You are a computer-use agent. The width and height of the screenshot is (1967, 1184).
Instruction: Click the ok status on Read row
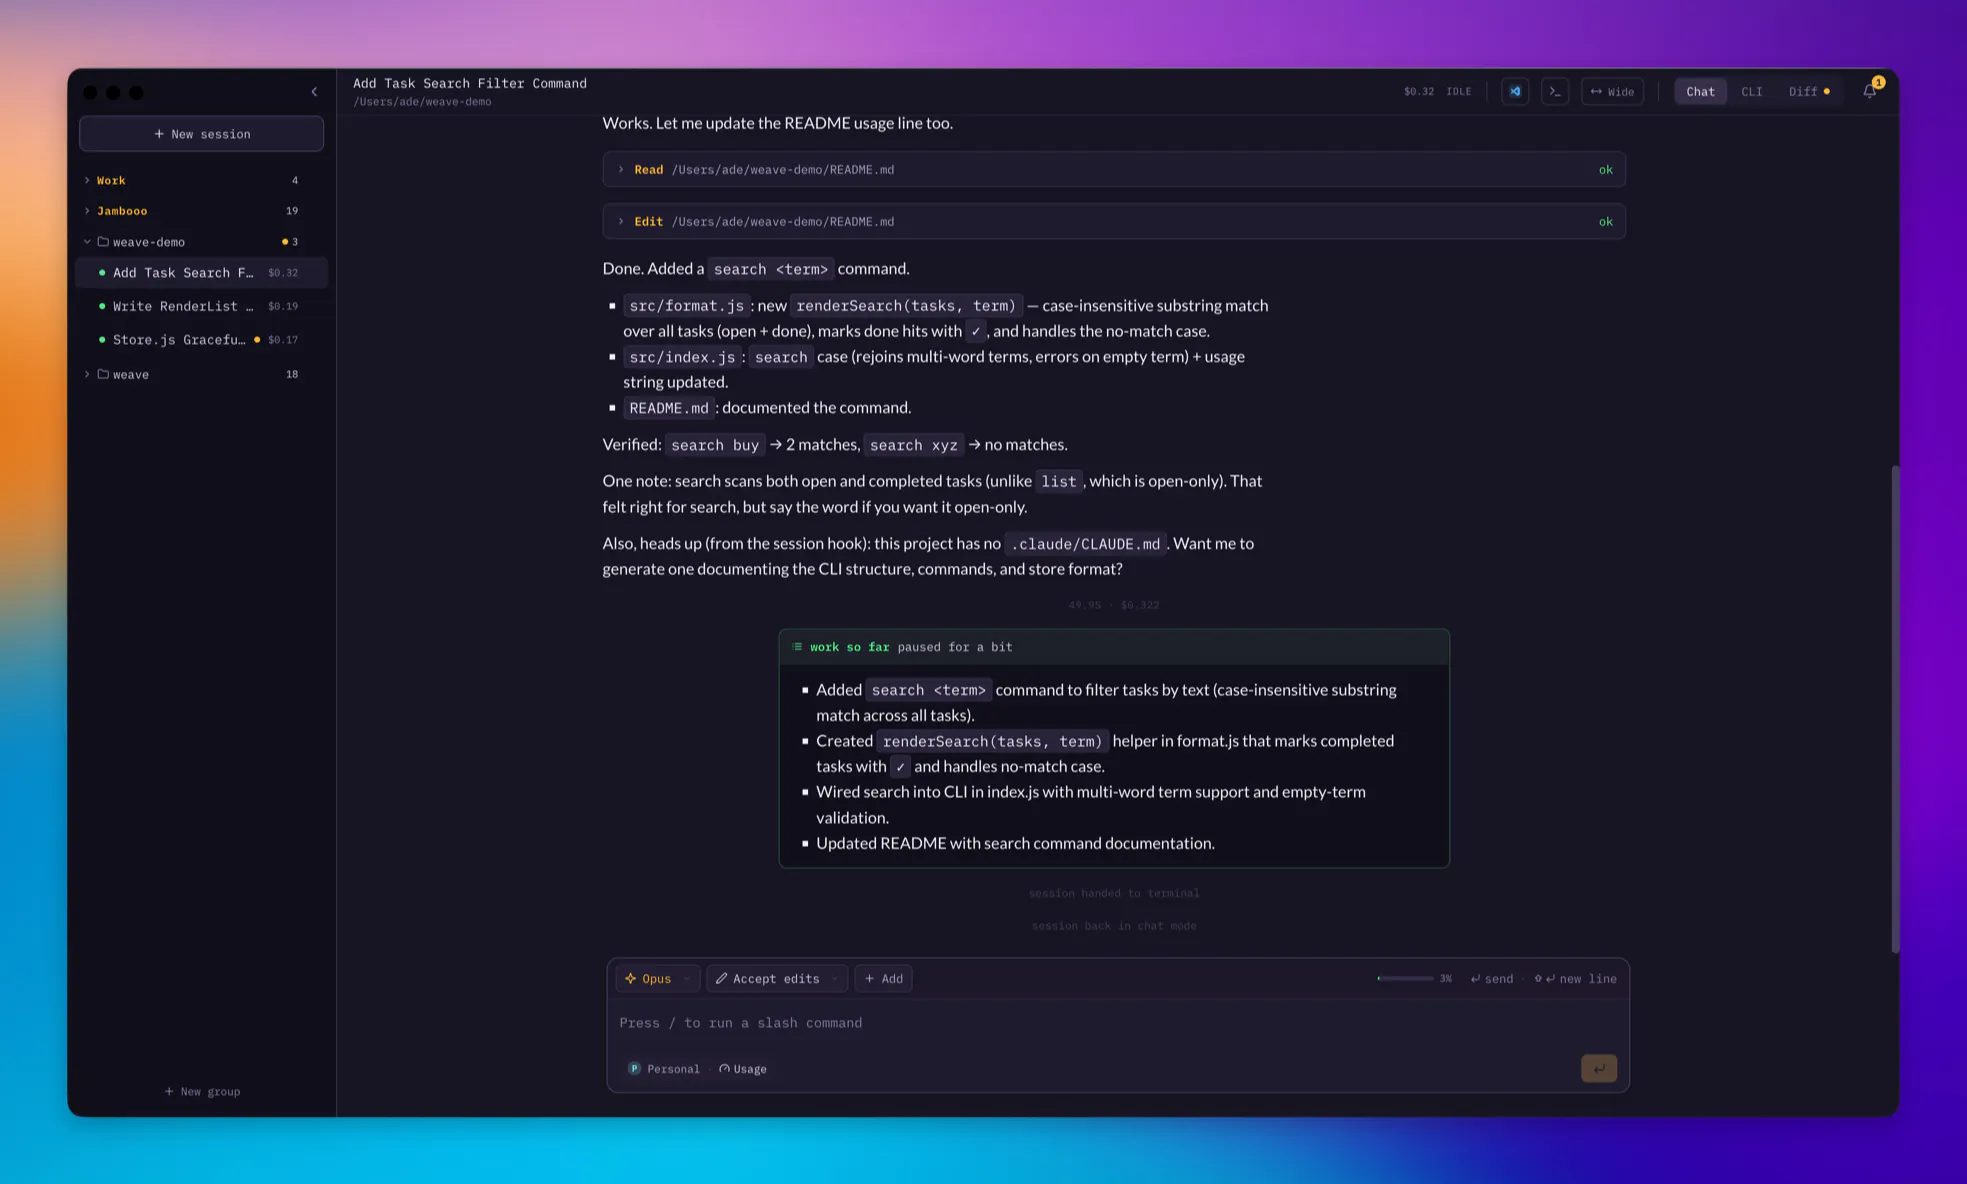(x=1605, y=169)
